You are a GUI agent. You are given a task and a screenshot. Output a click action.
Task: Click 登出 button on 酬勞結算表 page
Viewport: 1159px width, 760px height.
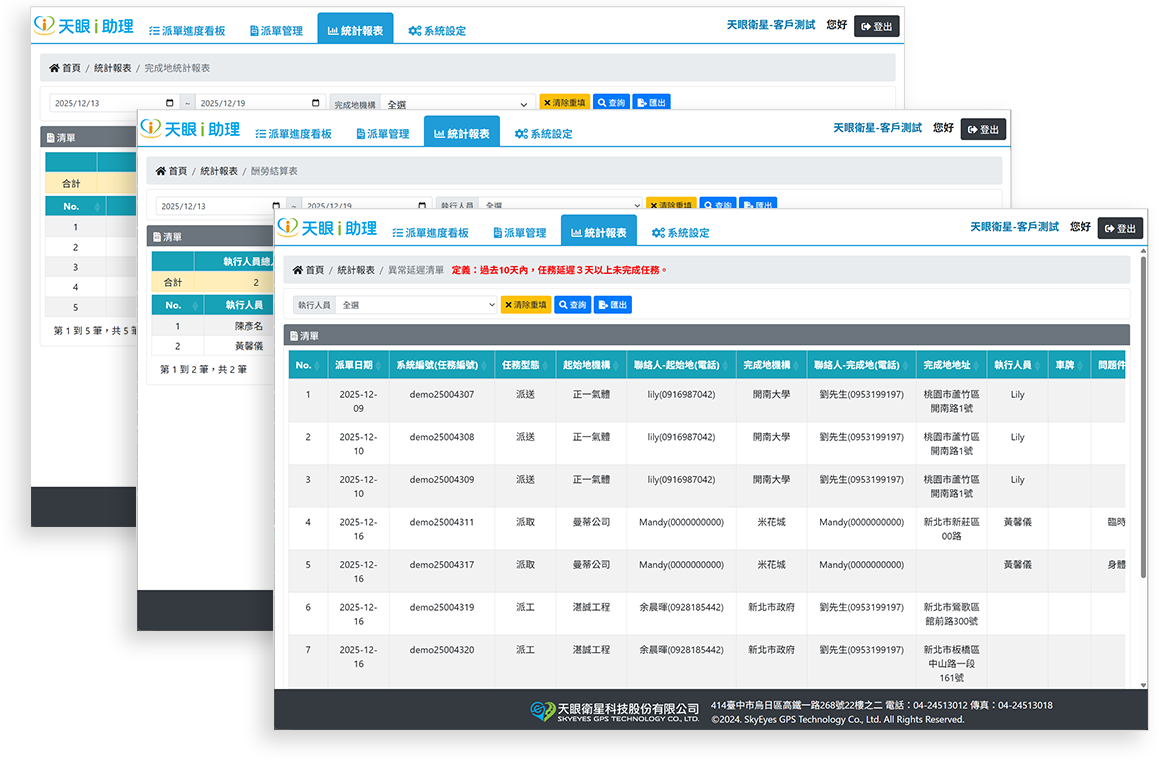(983, 129)
